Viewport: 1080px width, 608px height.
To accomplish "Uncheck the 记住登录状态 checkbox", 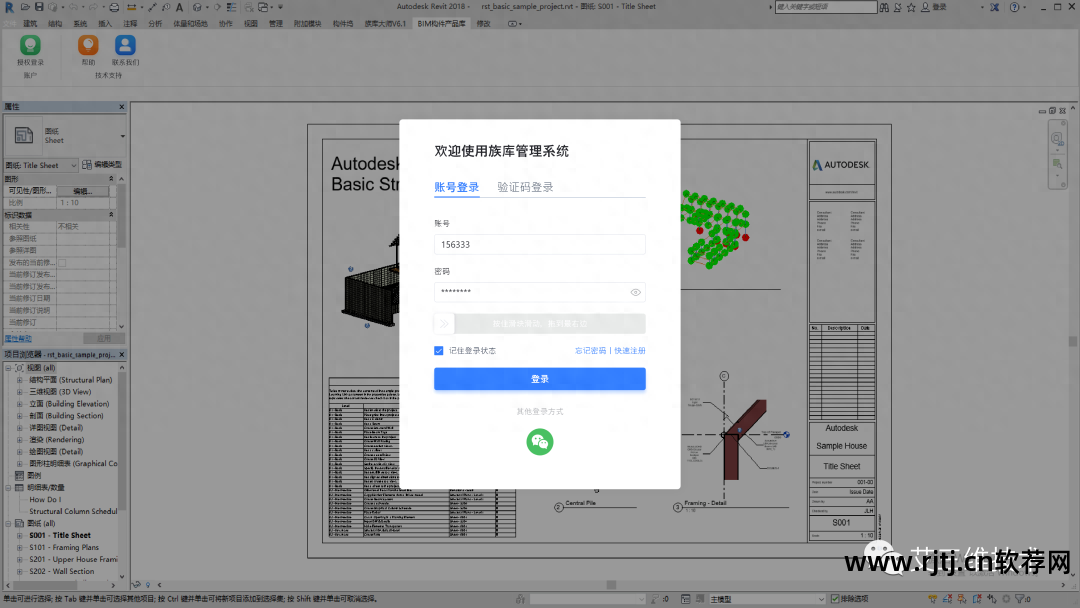I will click(x=437, y=350).
